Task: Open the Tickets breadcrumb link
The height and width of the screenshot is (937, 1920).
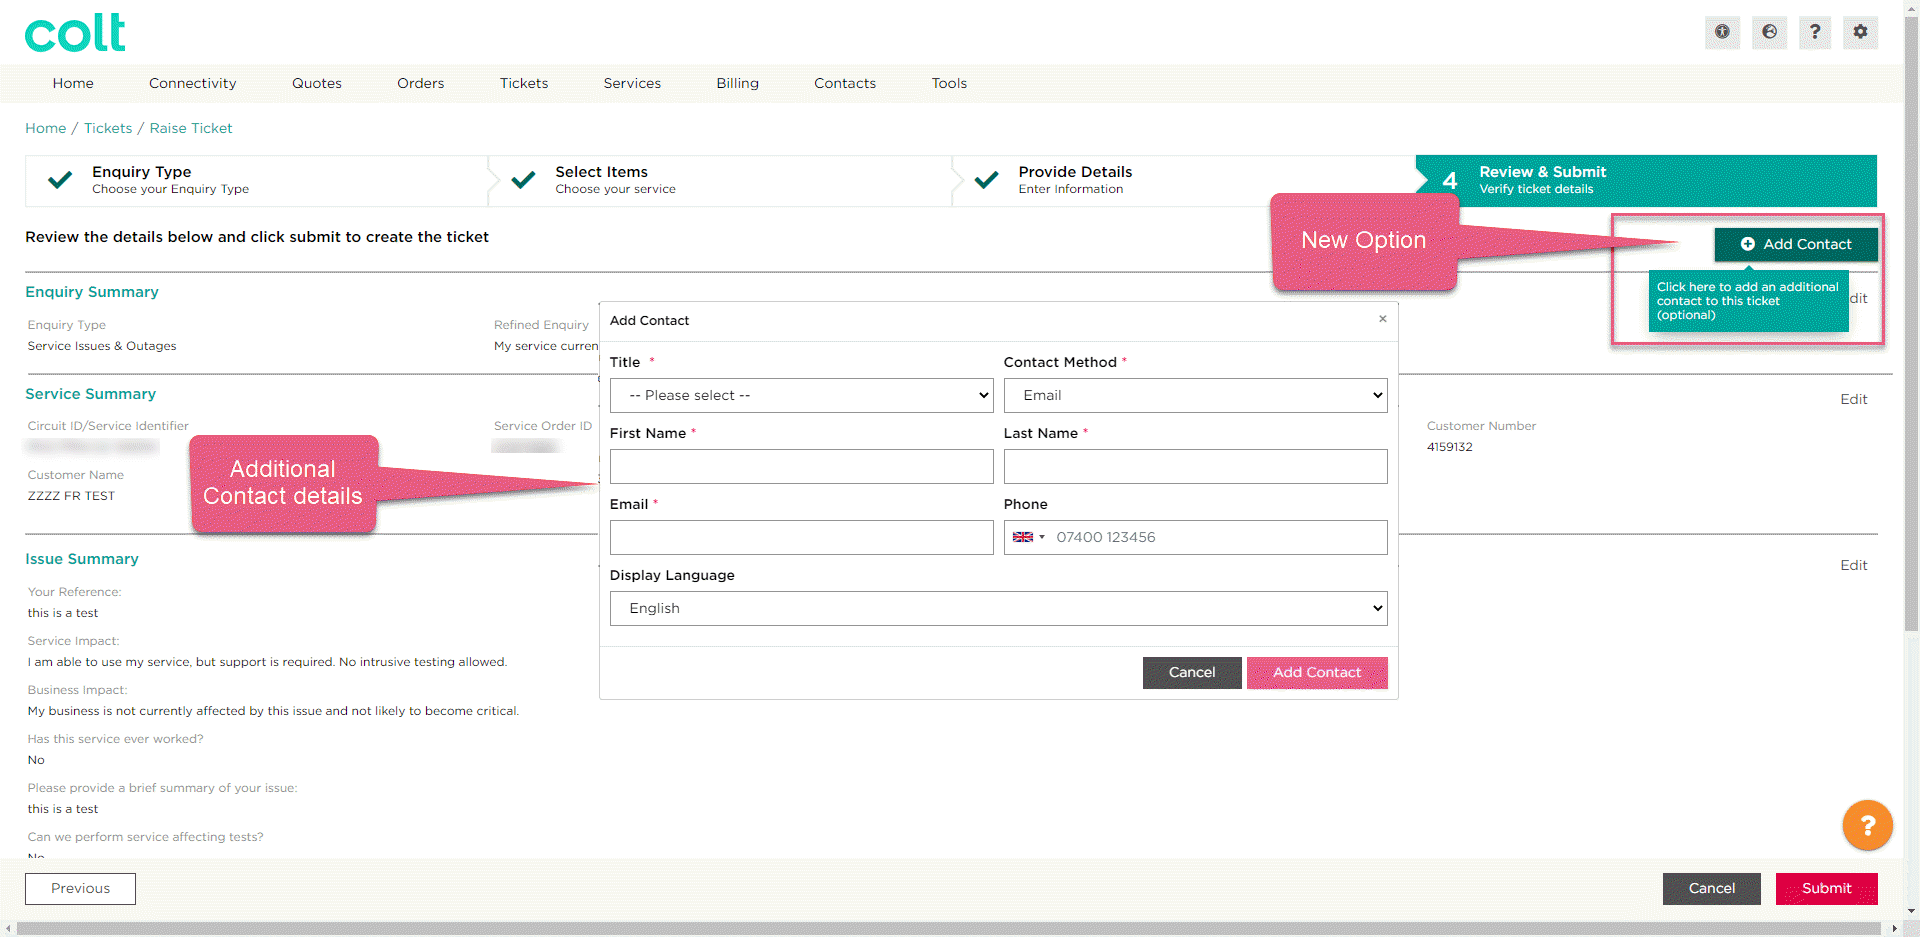Action: tap(107, 128)
